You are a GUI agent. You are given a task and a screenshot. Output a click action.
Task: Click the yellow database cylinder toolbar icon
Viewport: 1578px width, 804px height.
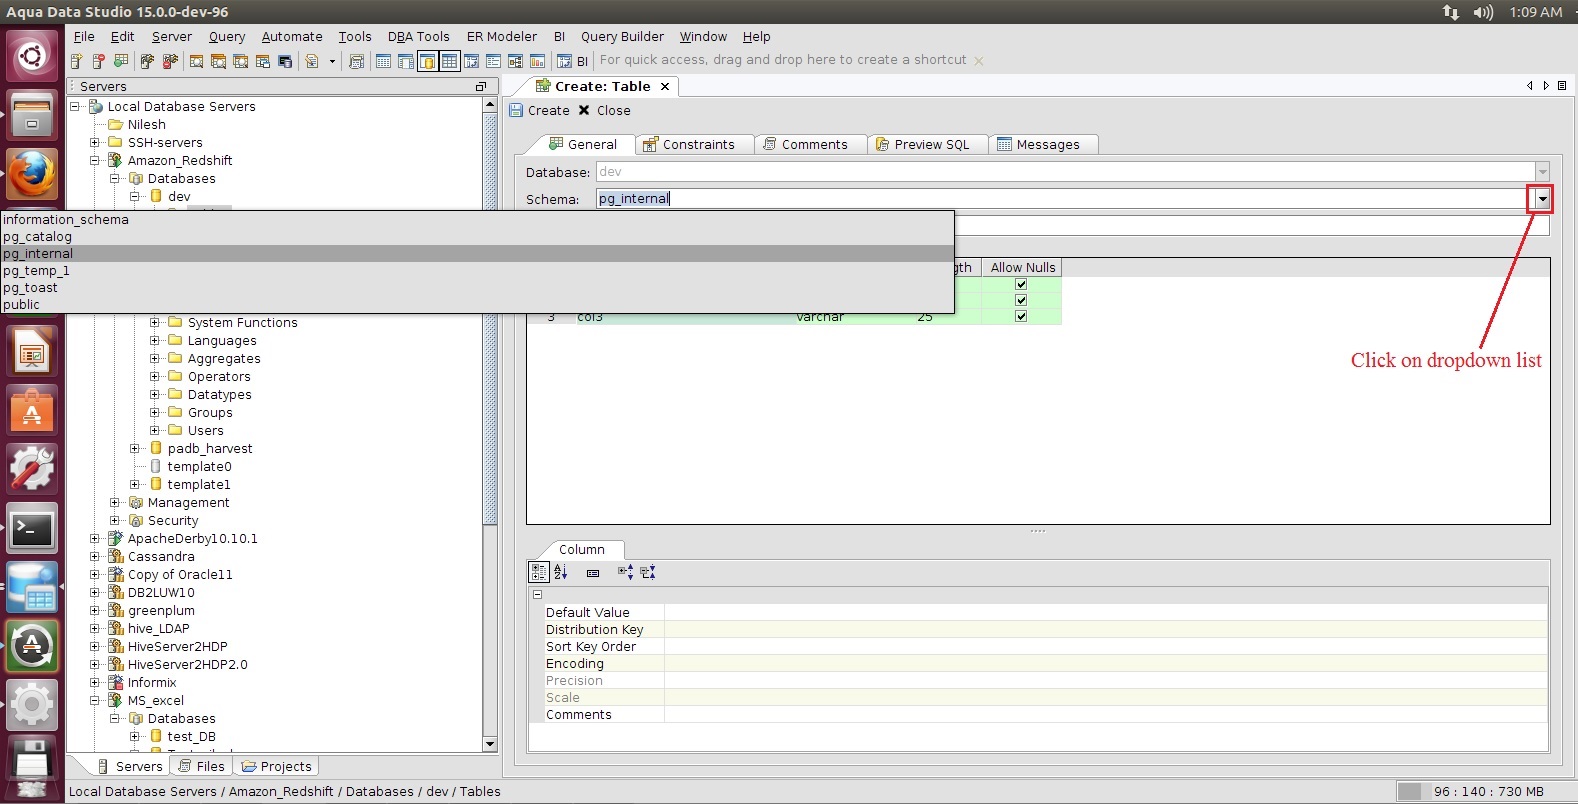pos(427,61)
